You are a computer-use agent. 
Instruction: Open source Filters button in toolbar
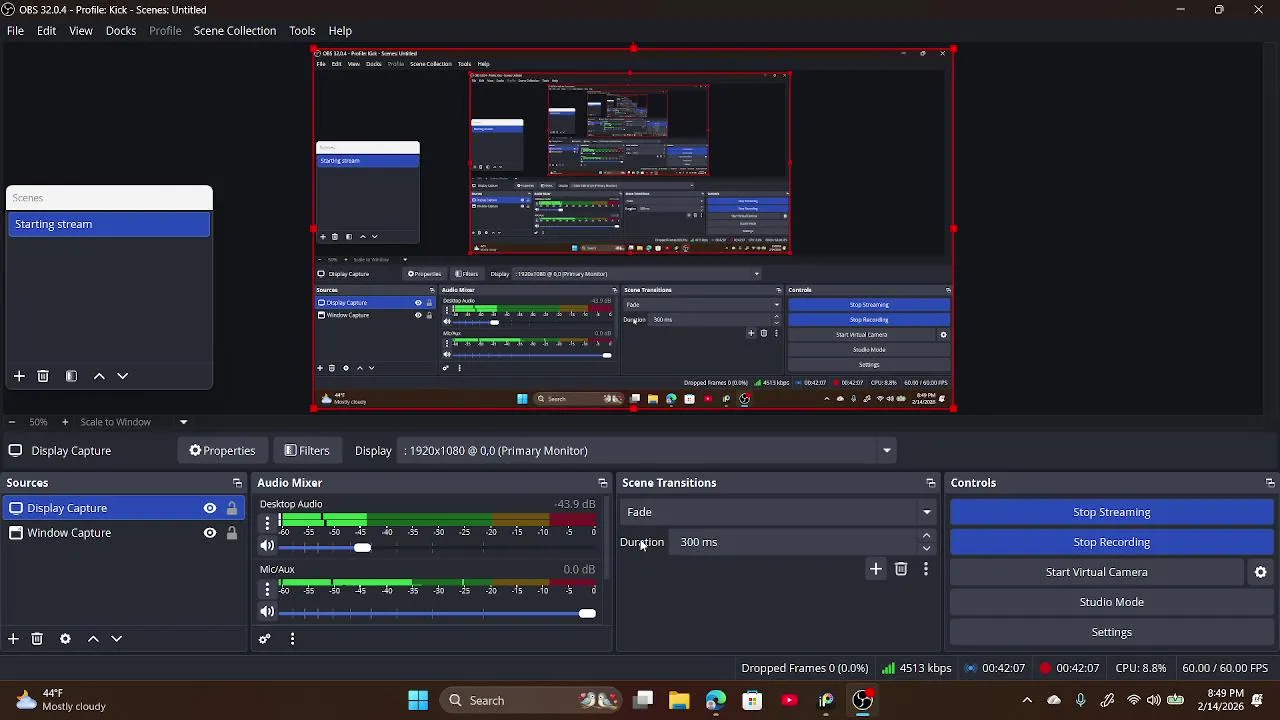coord(306,451)
